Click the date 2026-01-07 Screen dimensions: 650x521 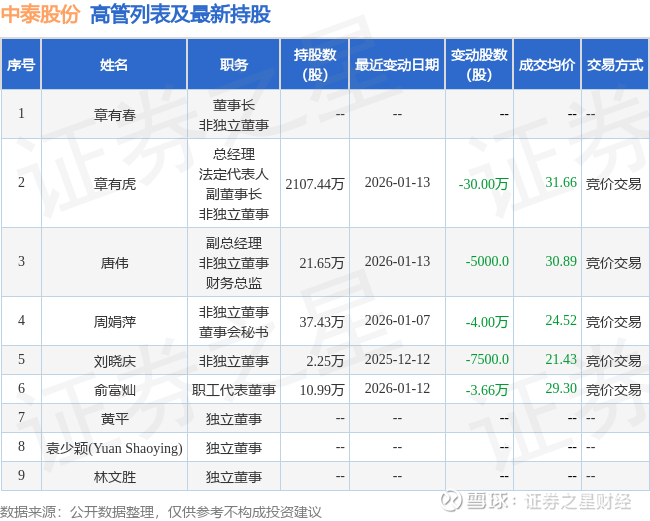(397, 320)
